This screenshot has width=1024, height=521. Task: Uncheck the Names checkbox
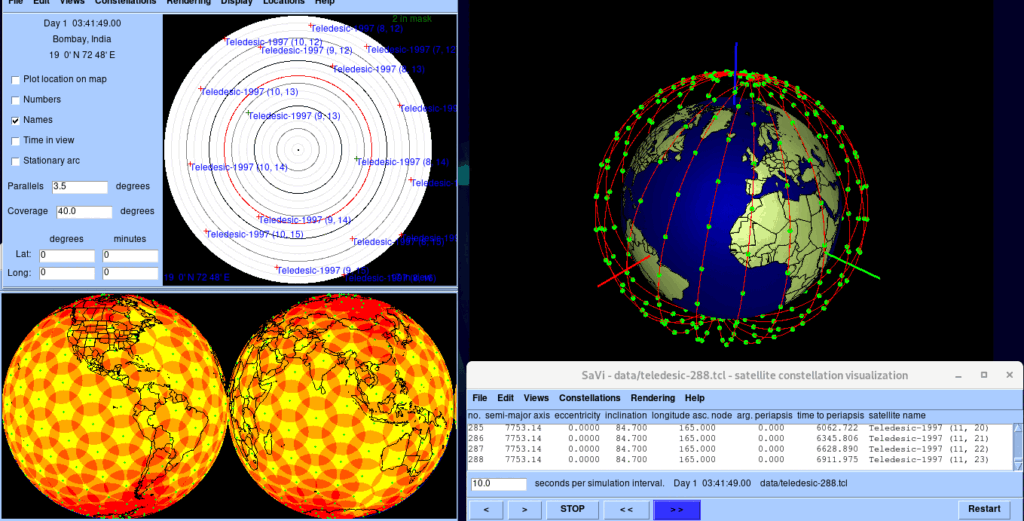(16, 120)
